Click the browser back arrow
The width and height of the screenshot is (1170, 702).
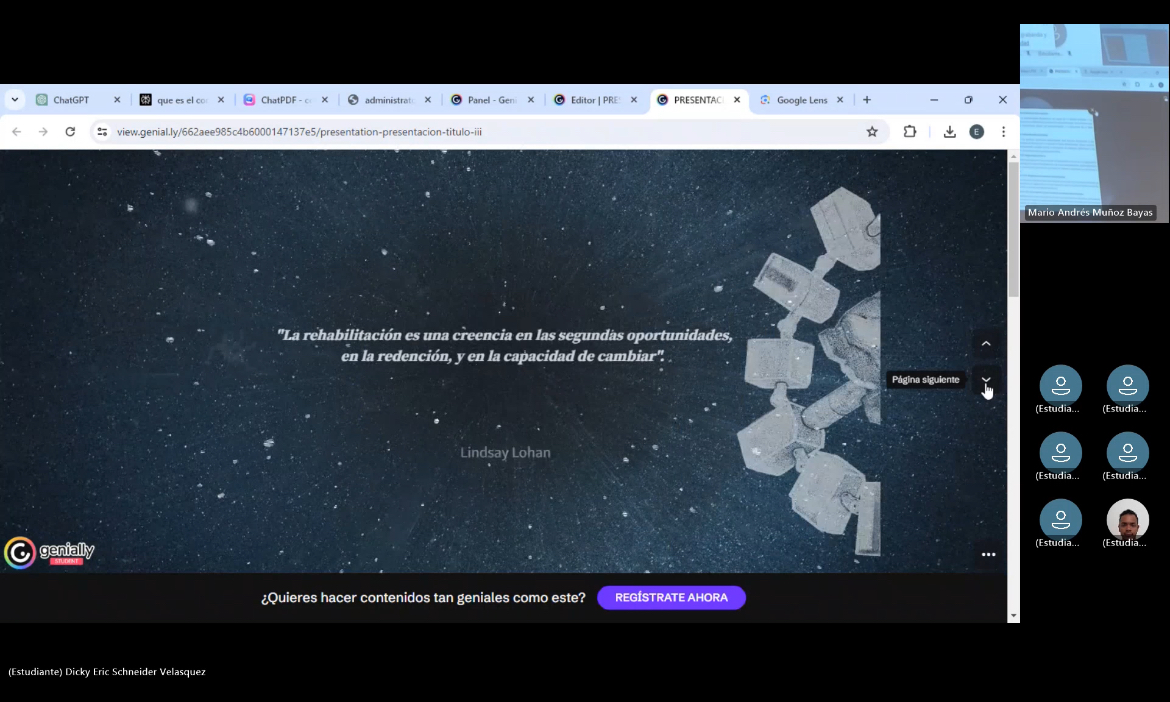16,132
